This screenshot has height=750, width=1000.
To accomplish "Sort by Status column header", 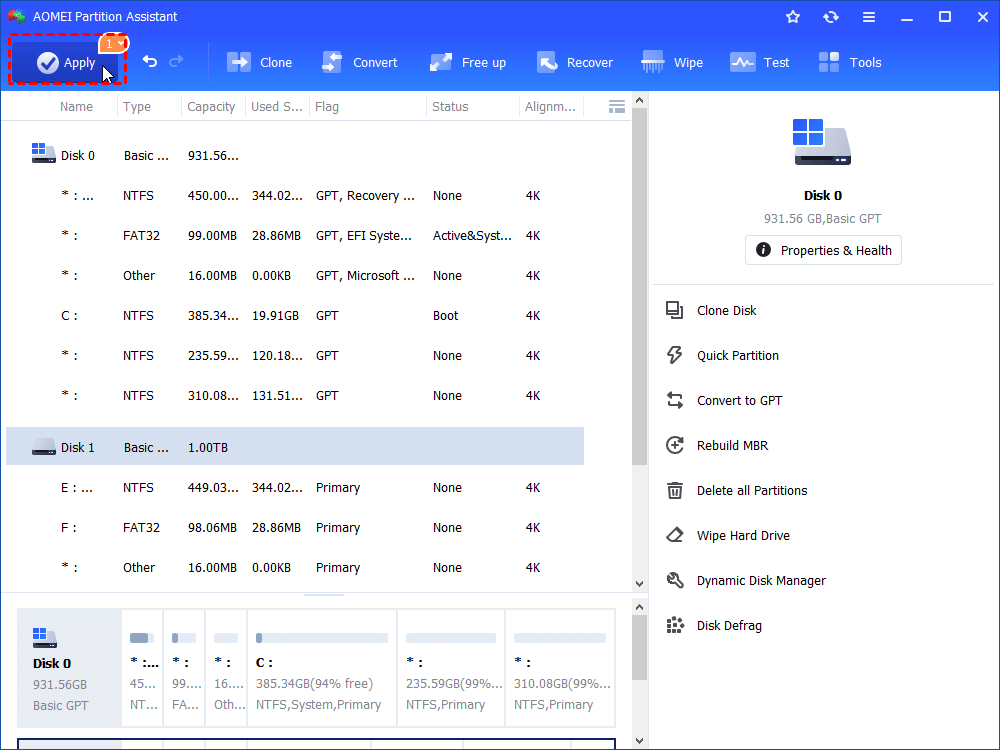I will tap(450, 107).
